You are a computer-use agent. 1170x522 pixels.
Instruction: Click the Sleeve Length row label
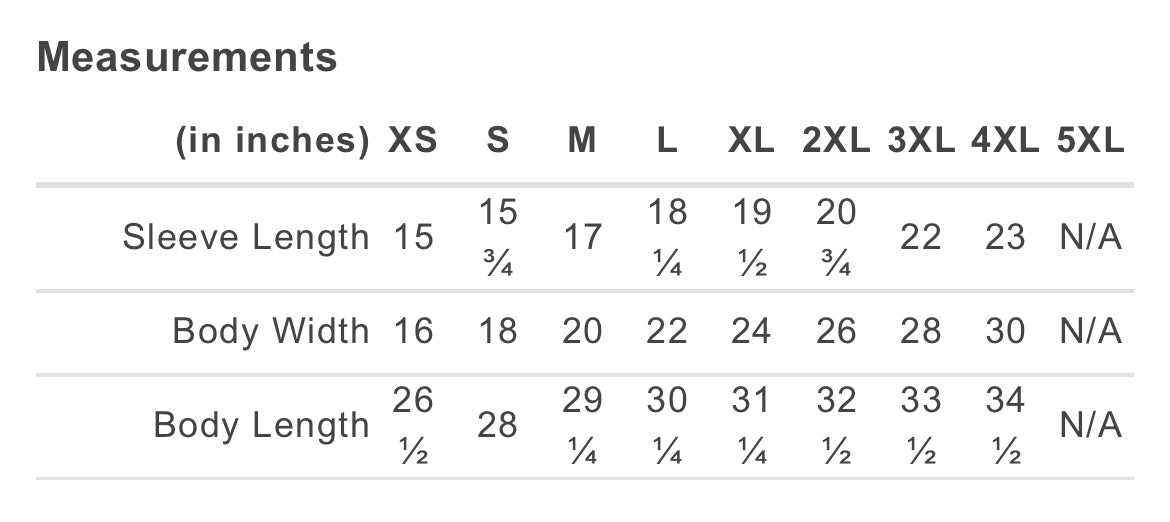pyautogui.click(x=246, y=238)
